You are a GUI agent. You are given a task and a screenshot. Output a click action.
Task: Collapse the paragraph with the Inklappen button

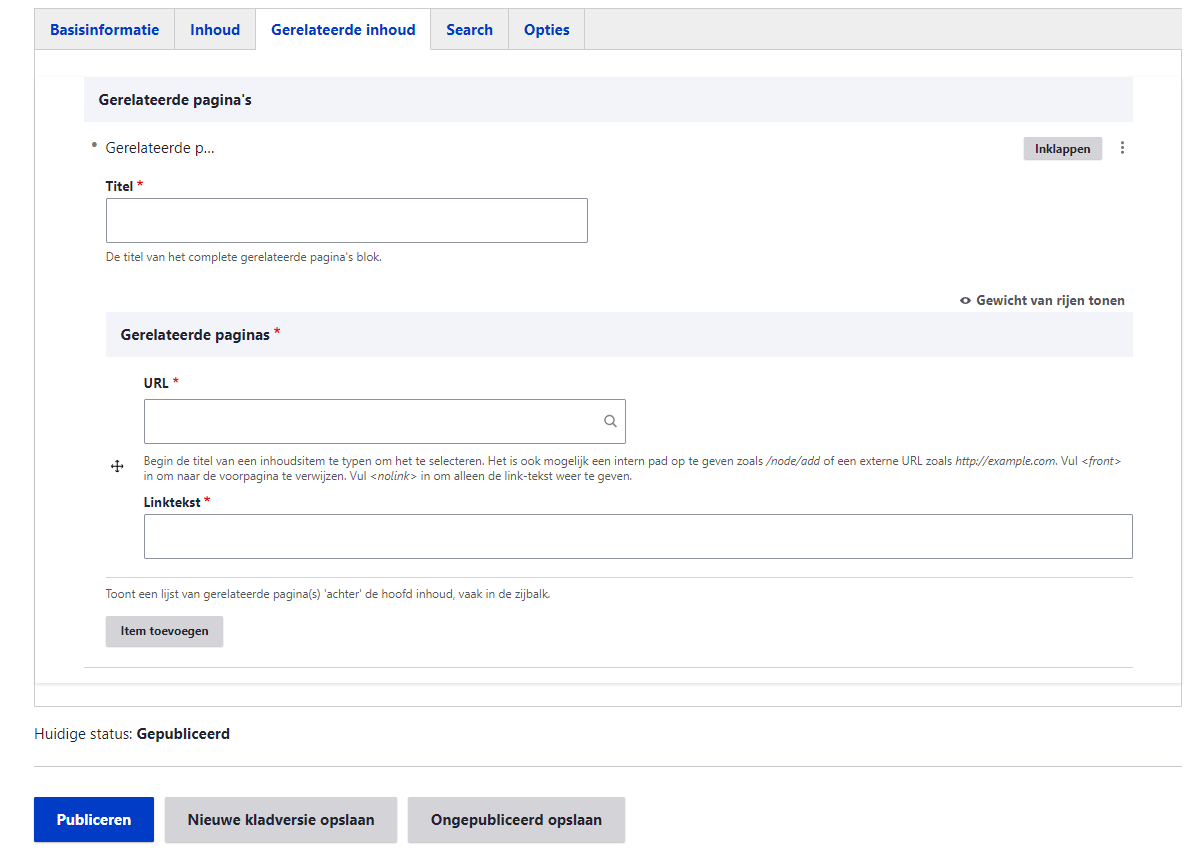pyautogui.click(x=1062, y=149)
